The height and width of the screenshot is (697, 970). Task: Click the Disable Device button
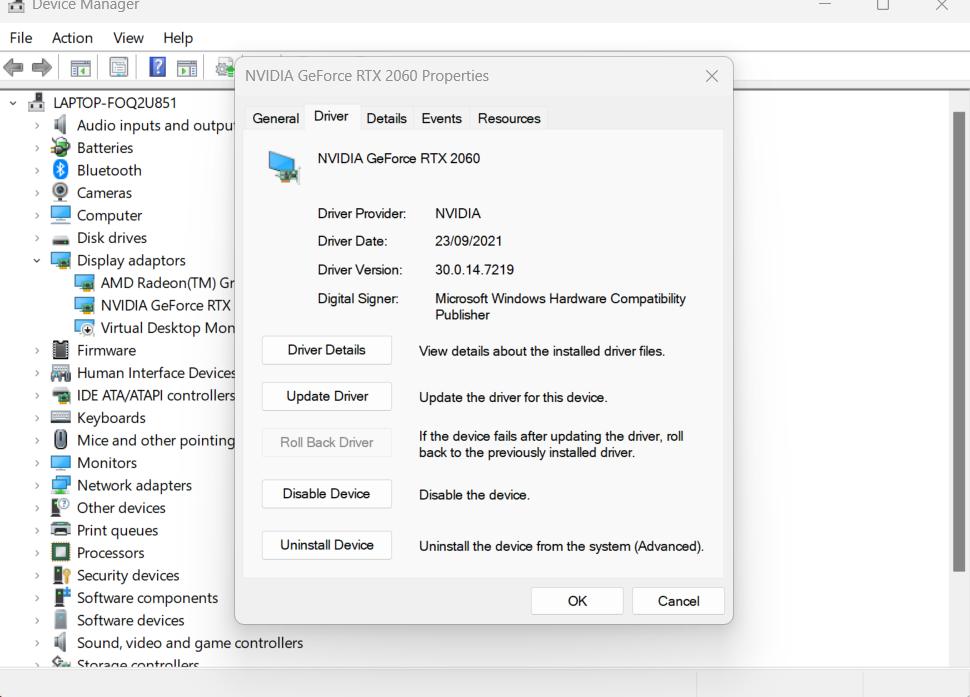(x=326, y=494)
